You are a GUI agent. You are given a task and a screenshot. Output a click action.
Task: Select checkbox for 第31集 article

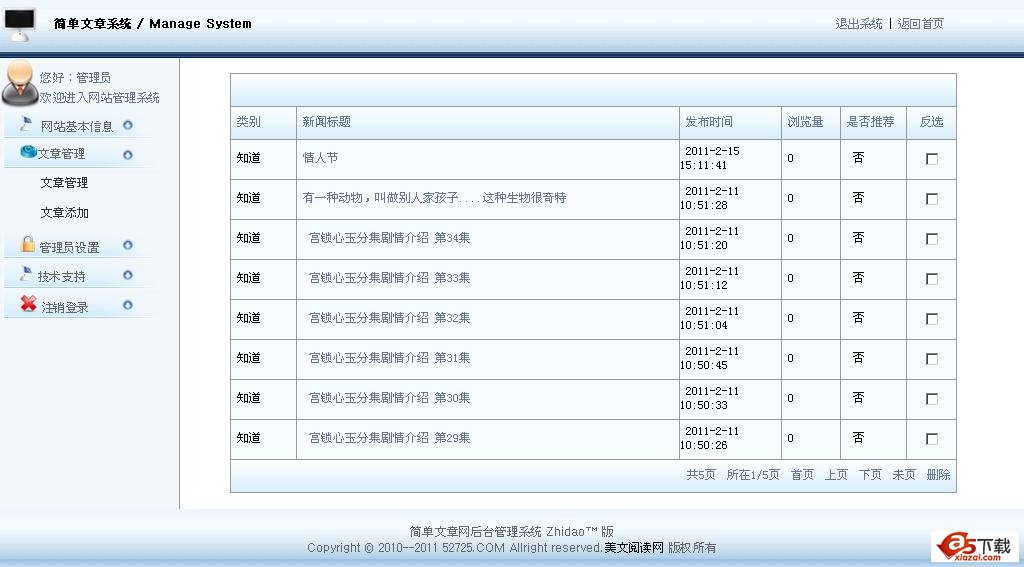[932, 359]
